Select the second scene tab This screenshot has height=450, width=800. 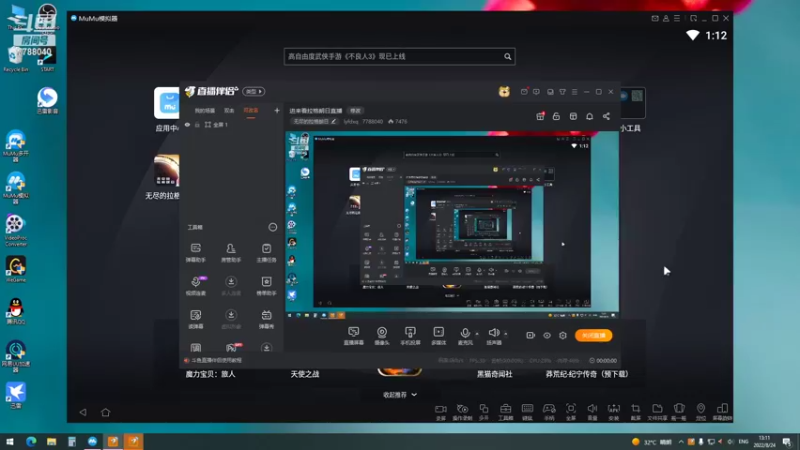(x=229, y=111)
